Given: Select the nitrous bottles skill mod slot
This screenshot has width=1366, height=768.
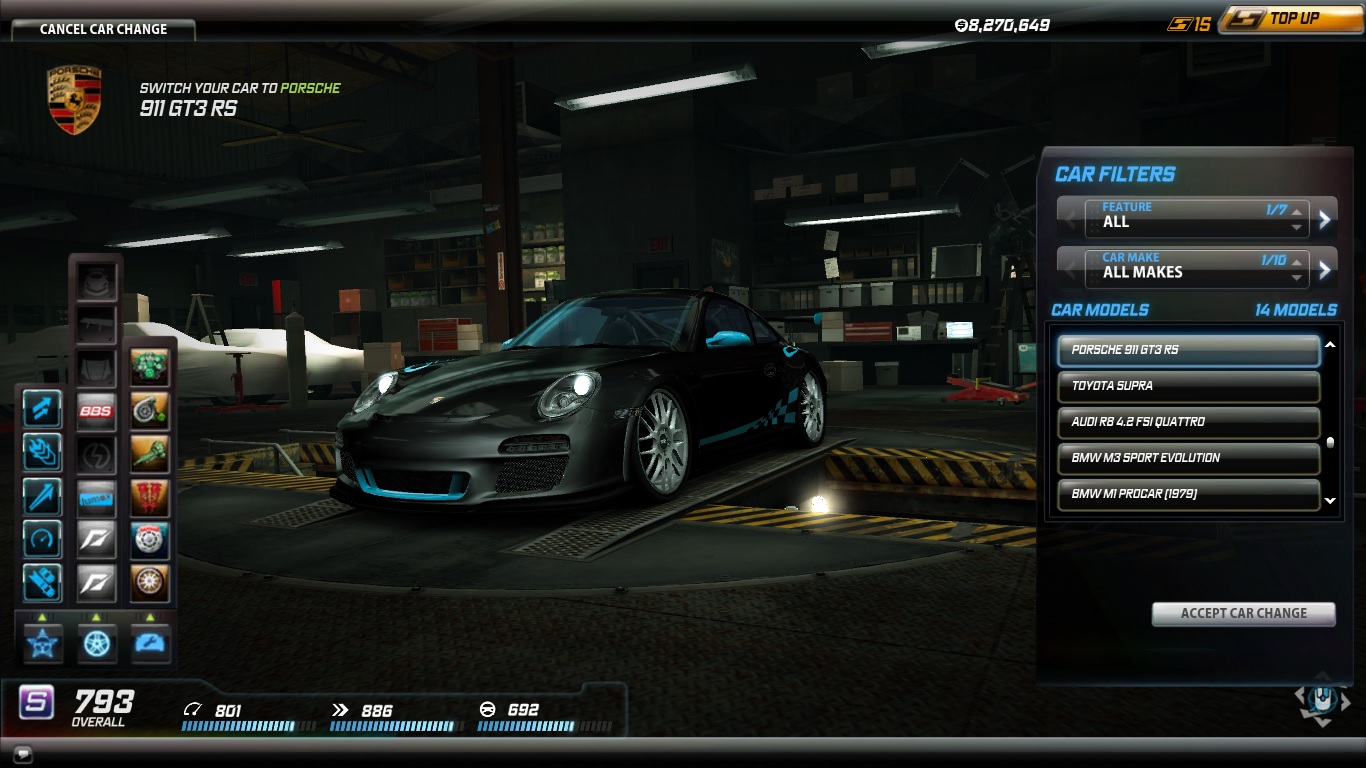Looking at the screenshot, I should (x=42, y=584).
